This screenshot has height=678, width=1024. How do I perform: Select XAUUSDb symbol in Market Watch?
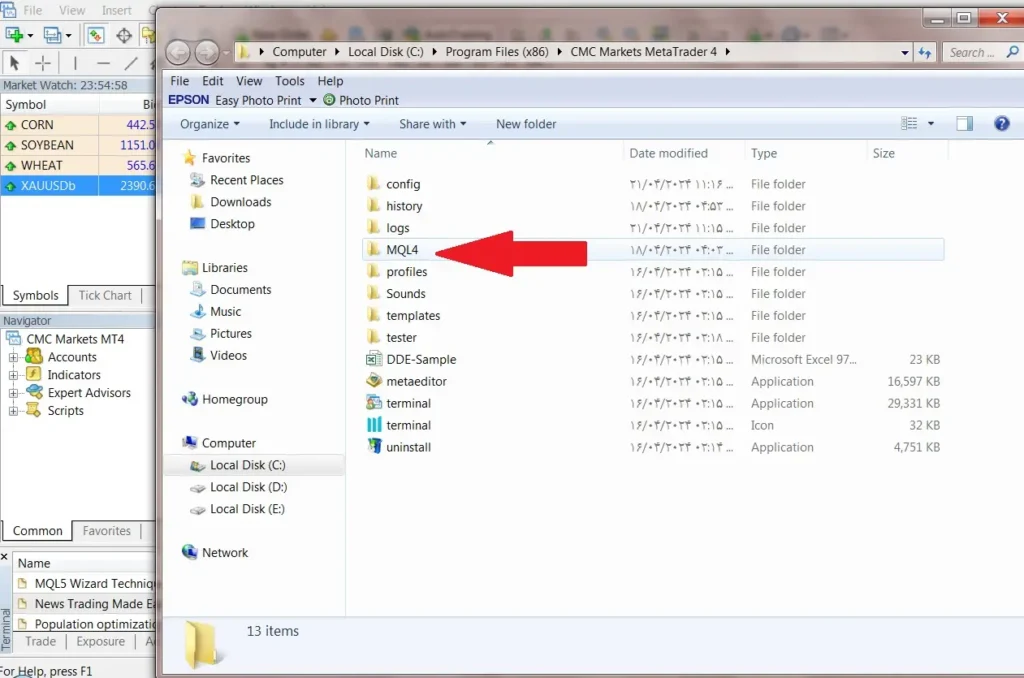pos(78,186)
